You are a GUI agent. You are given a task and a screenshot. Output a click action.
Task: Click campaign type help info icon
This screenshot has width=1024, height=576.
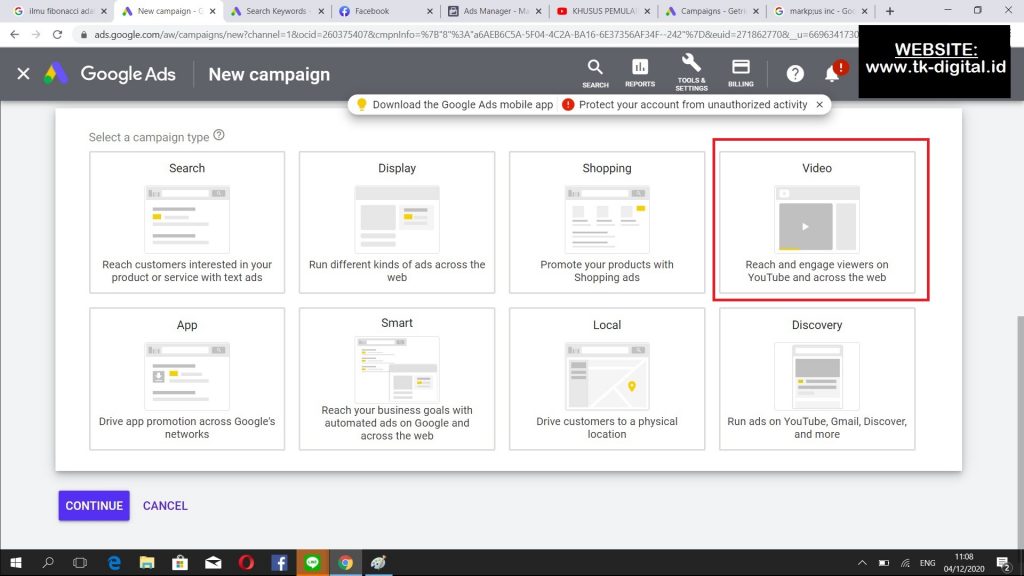click(x=219, y=136)
